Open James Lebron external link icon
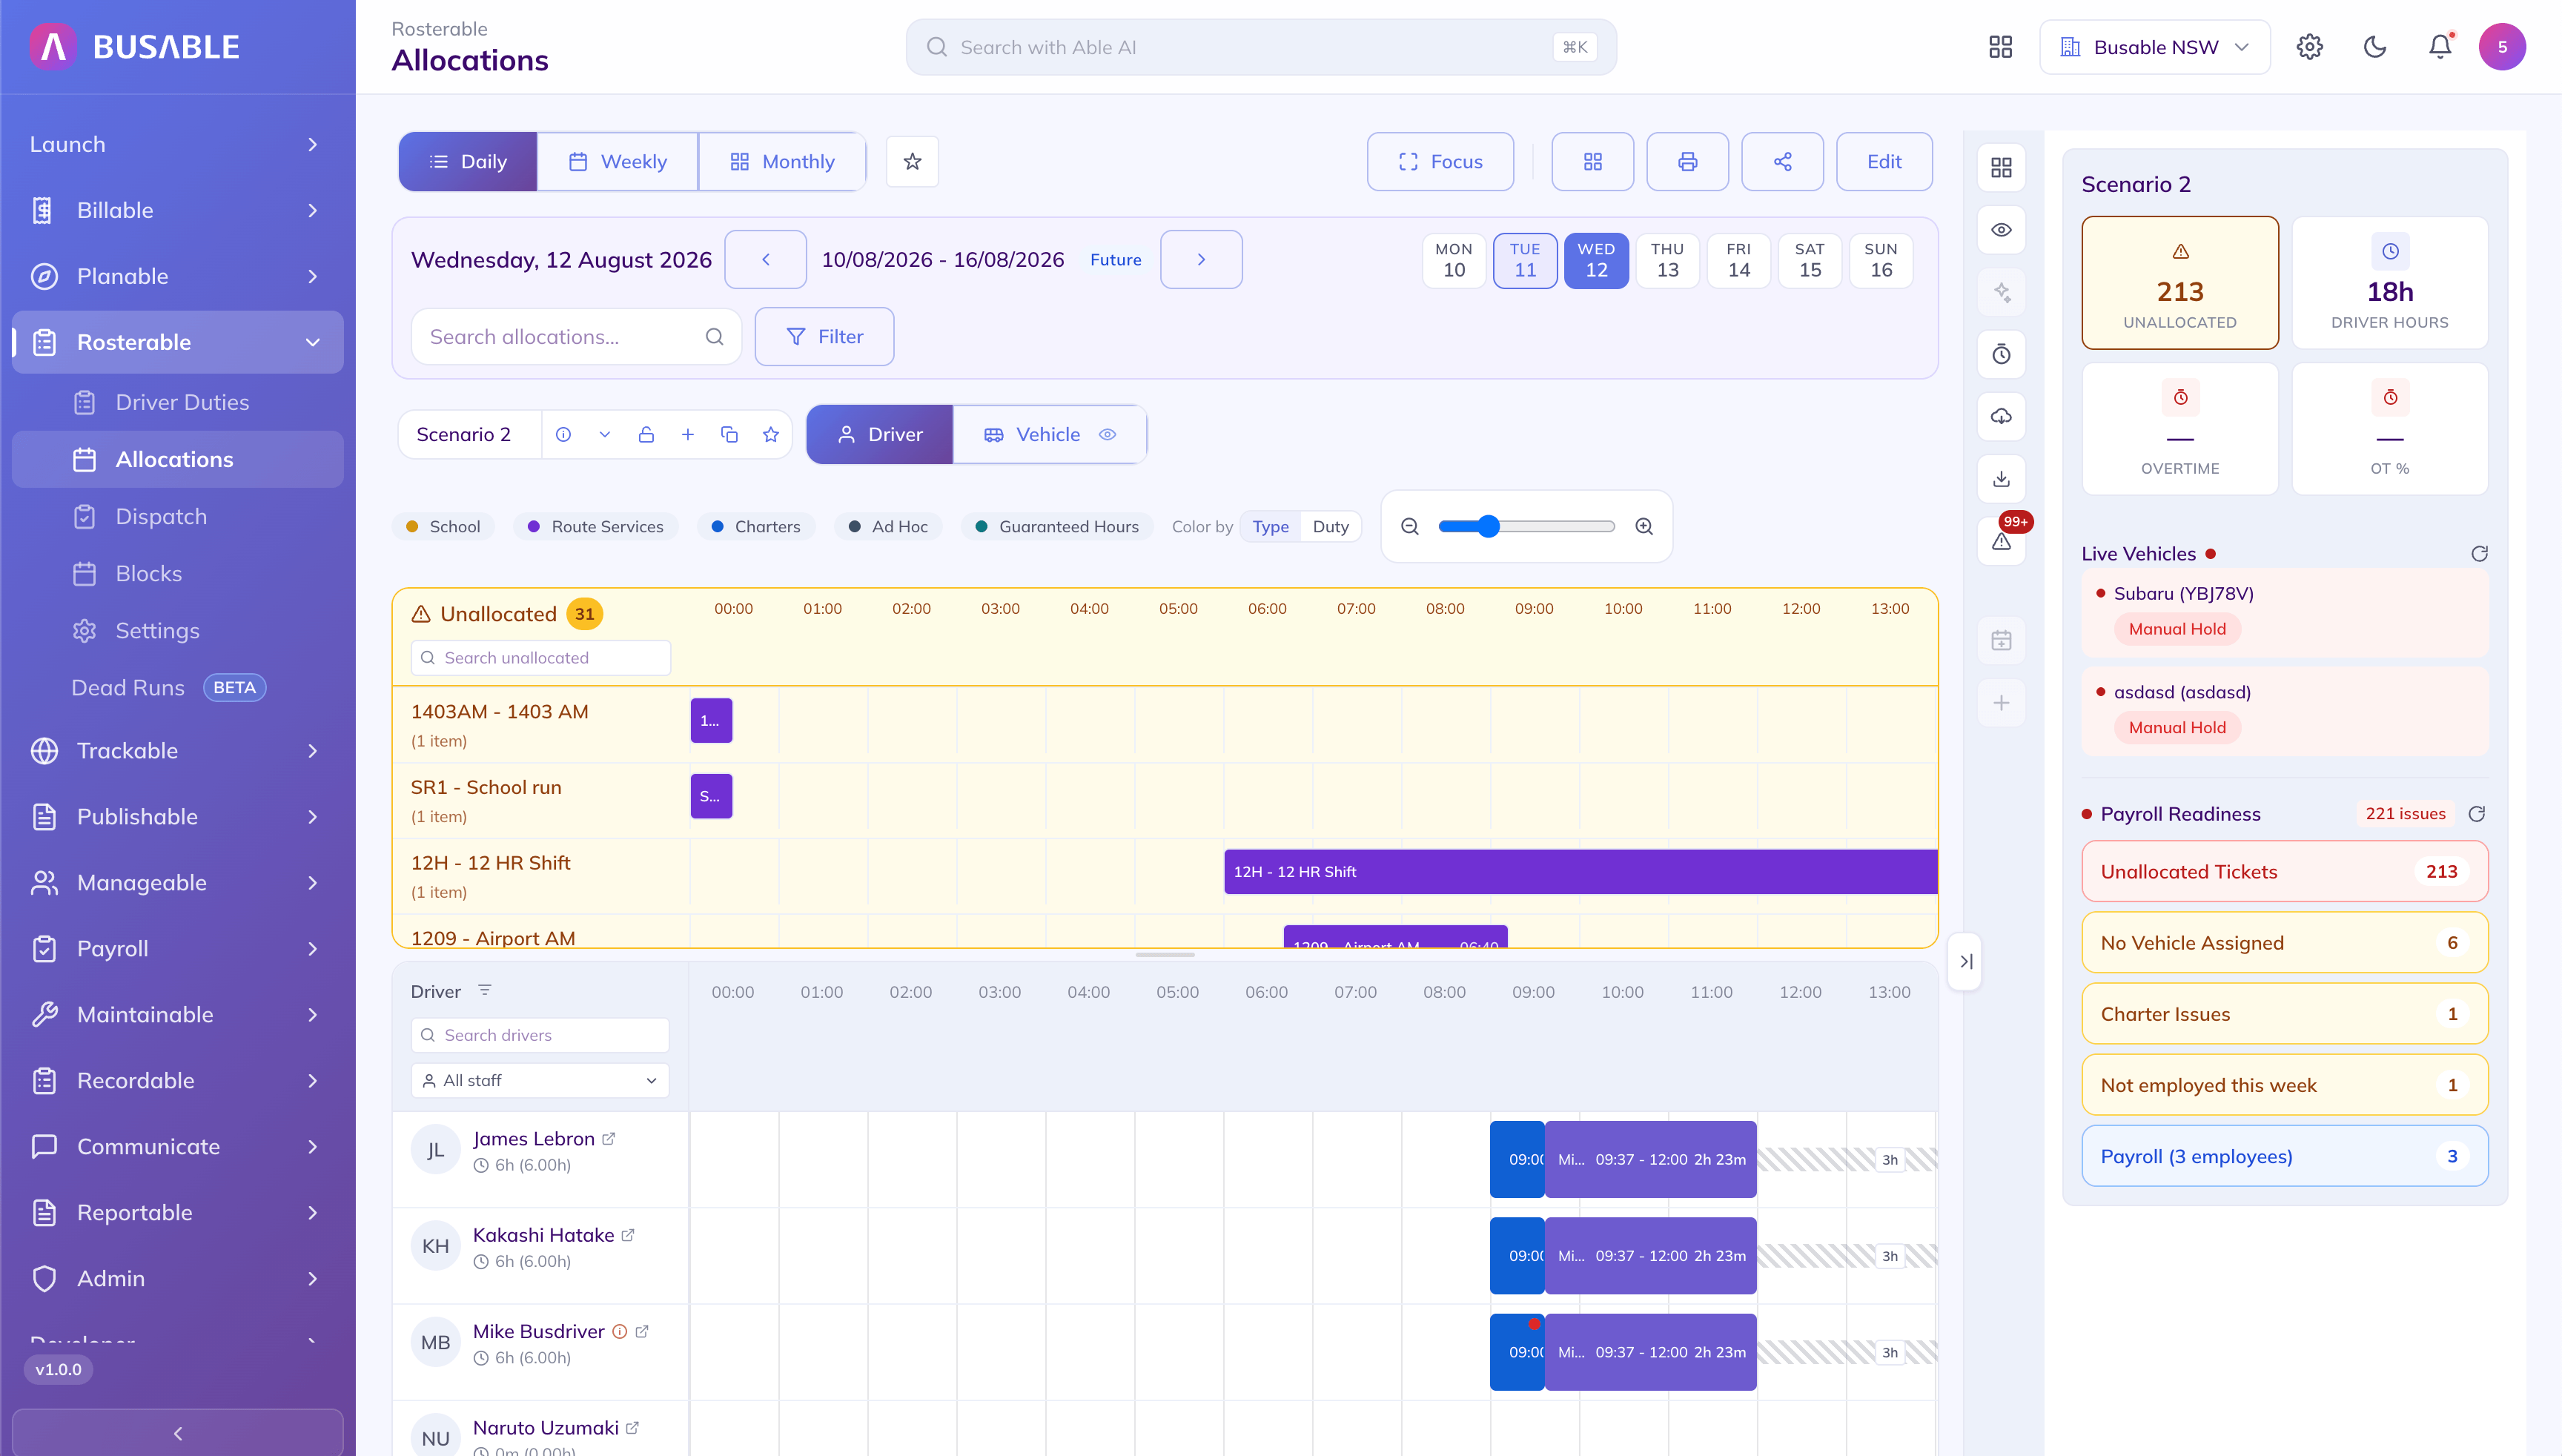Image resolution: width=2562 pixels, height=1456 pixels. [608, 1139]
